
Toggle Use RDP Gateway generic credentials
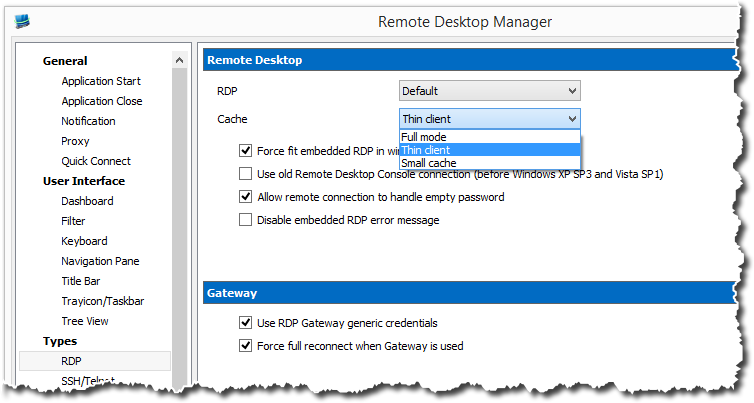pos(246,323)
